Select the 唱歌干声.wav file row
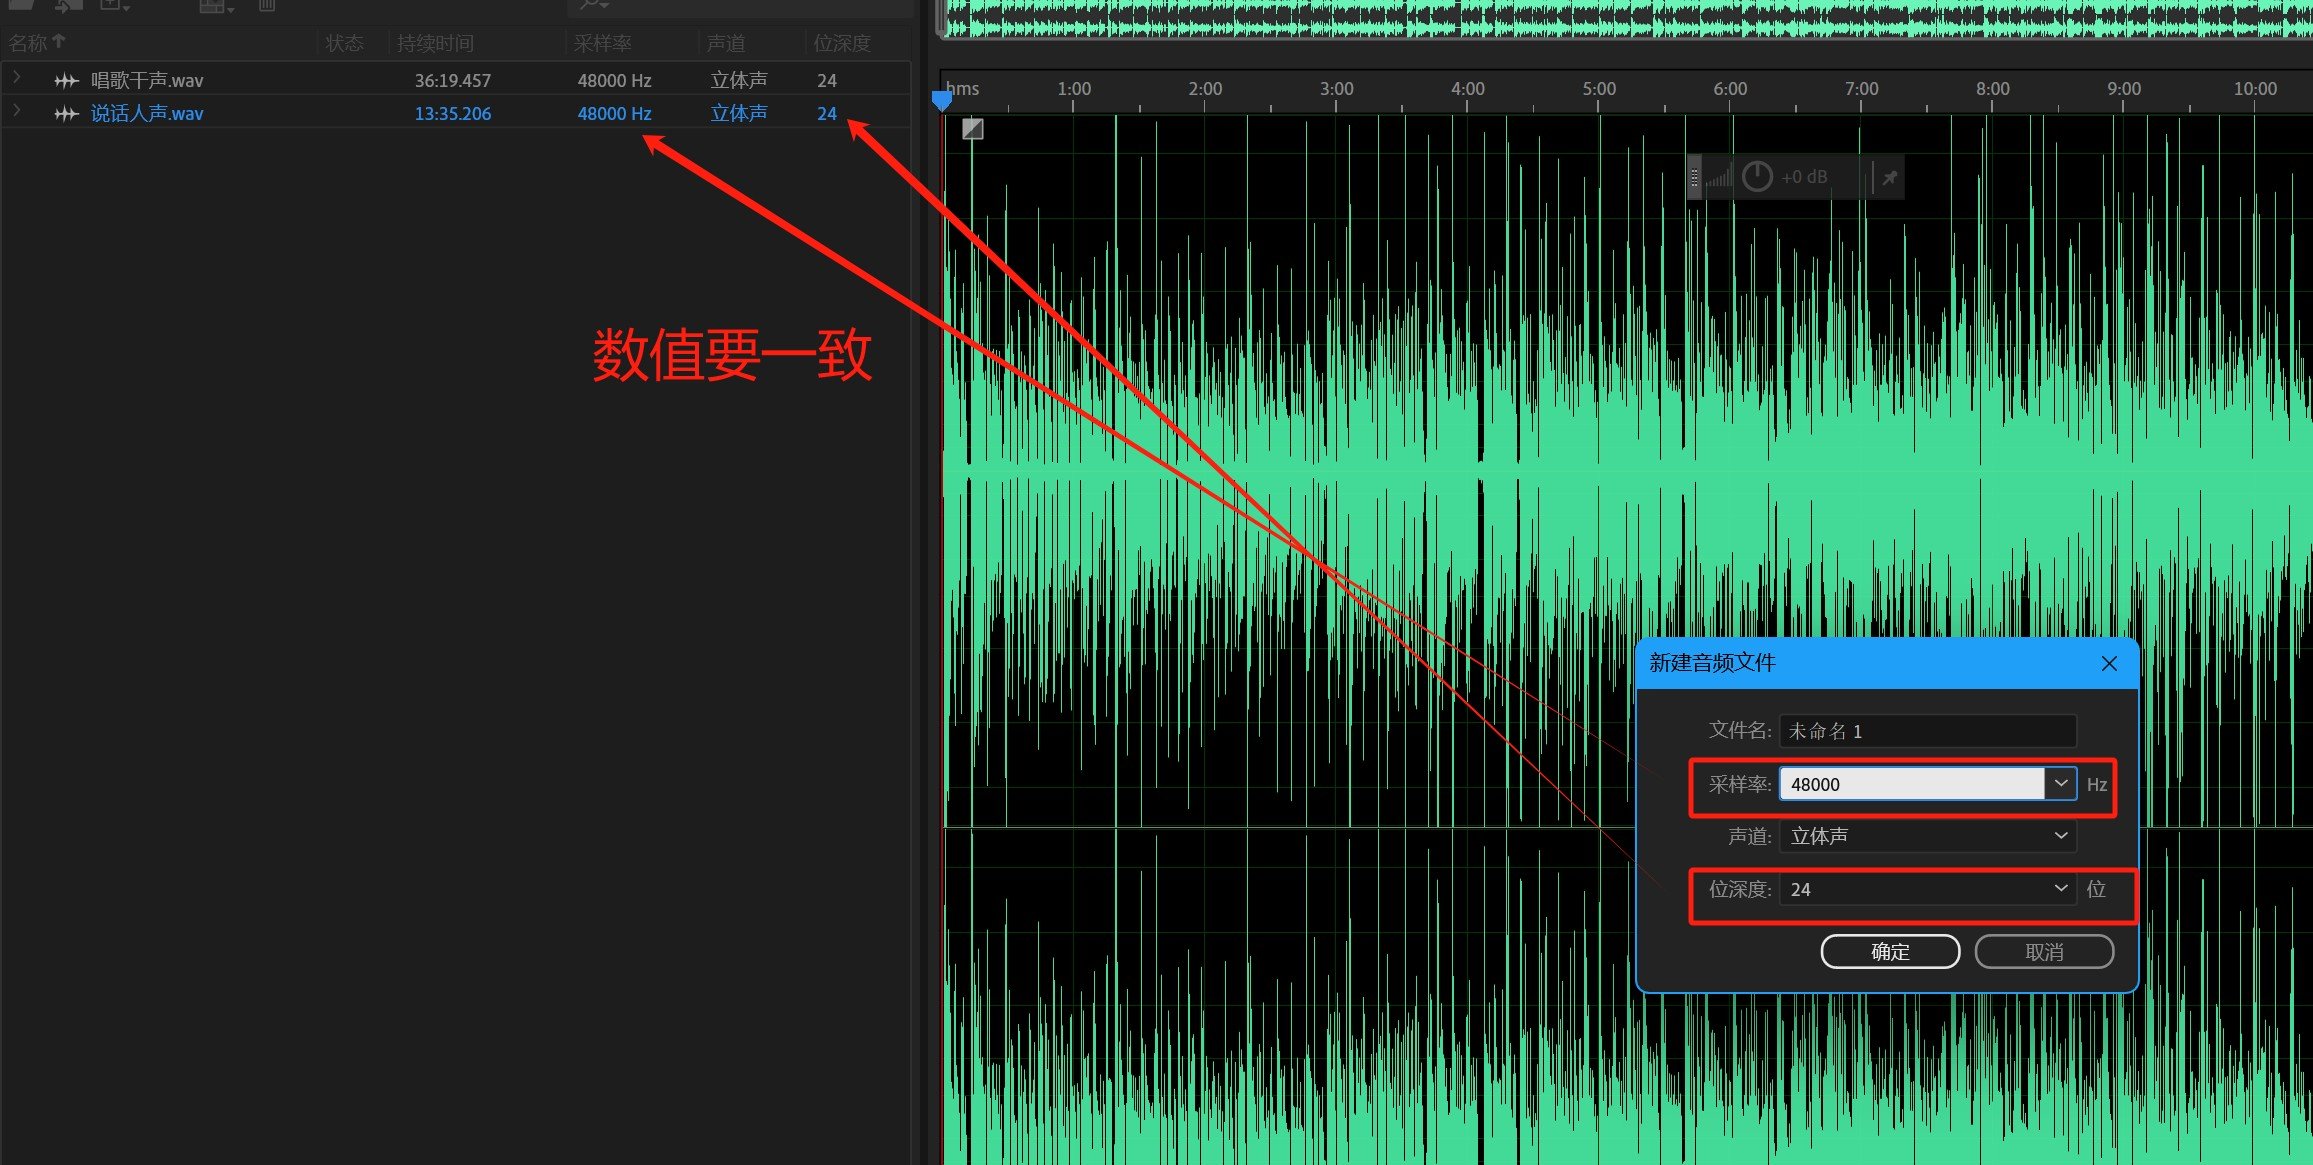2313x1165 pixels. point(300,80)
